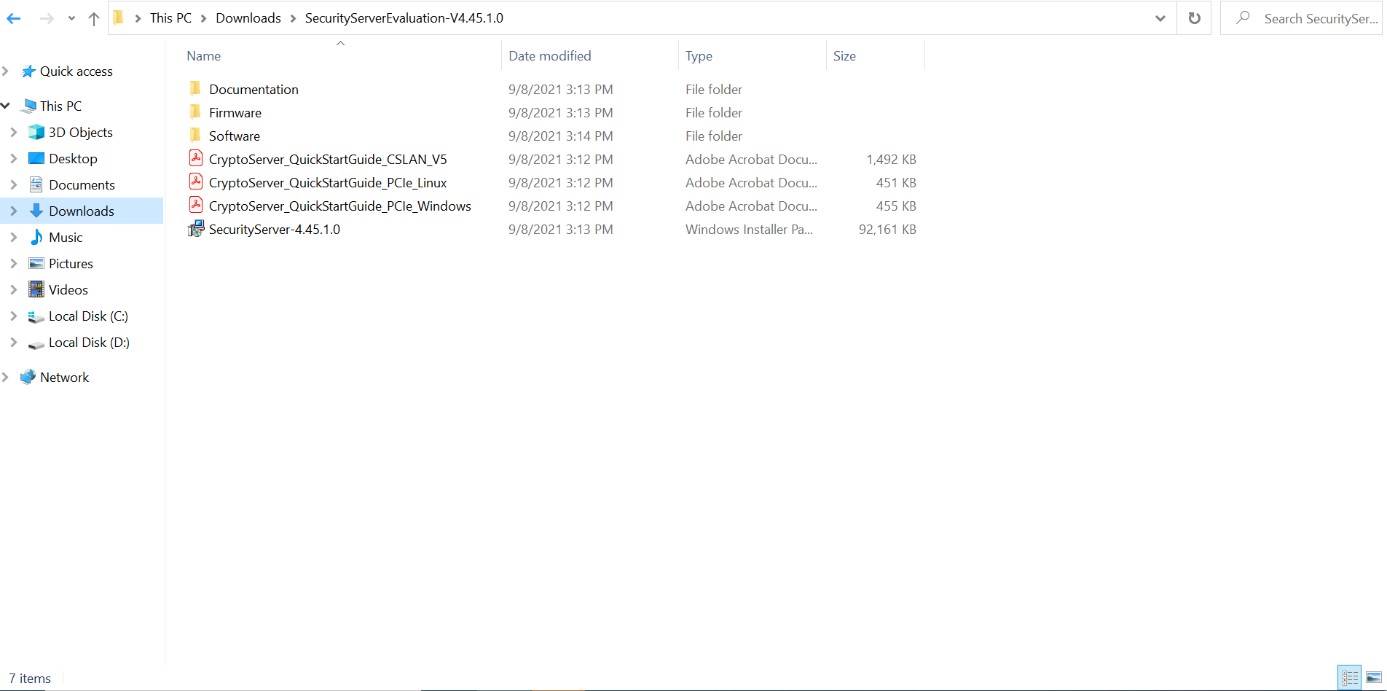Click PDF icon of QuickStartGuide_CSLAN_V5

tap(196, 158)
